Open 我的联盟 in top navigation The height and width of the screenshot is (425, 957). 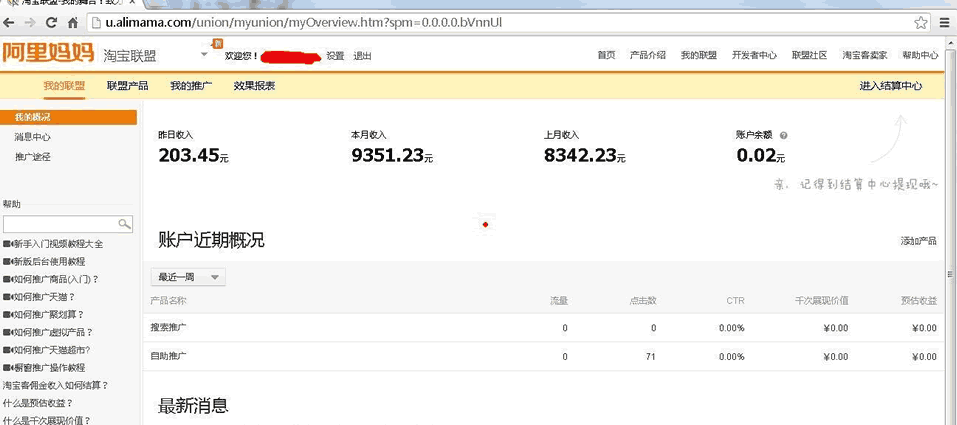(699, 55)
